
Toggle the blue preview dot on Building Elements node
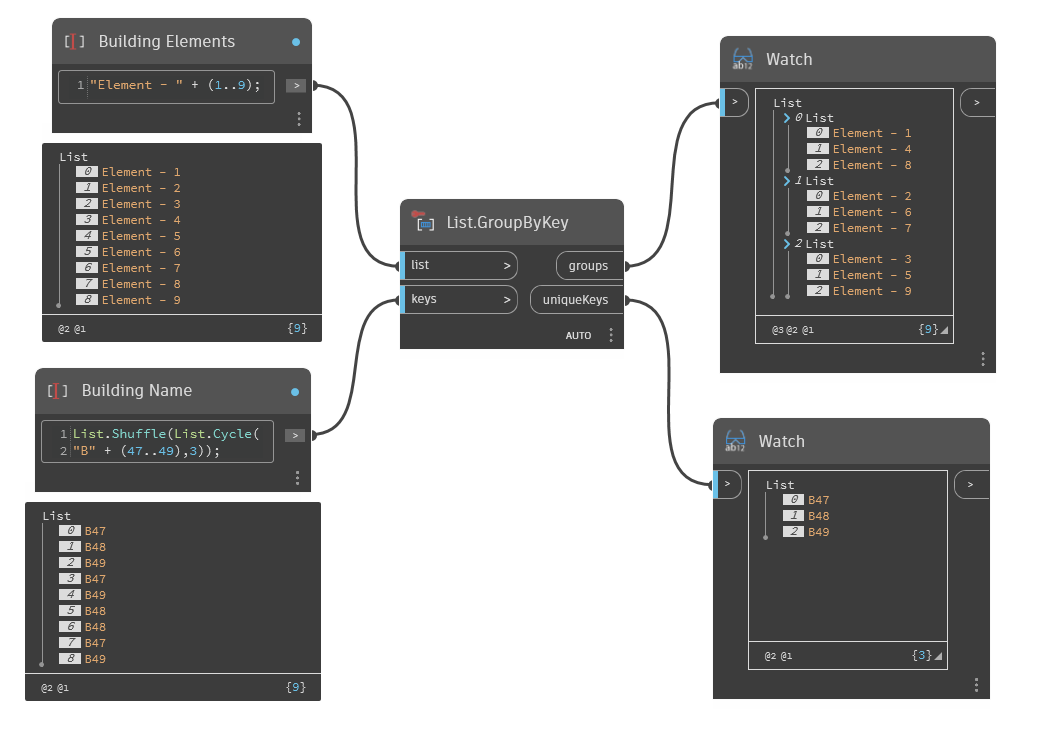pos(295,42)
